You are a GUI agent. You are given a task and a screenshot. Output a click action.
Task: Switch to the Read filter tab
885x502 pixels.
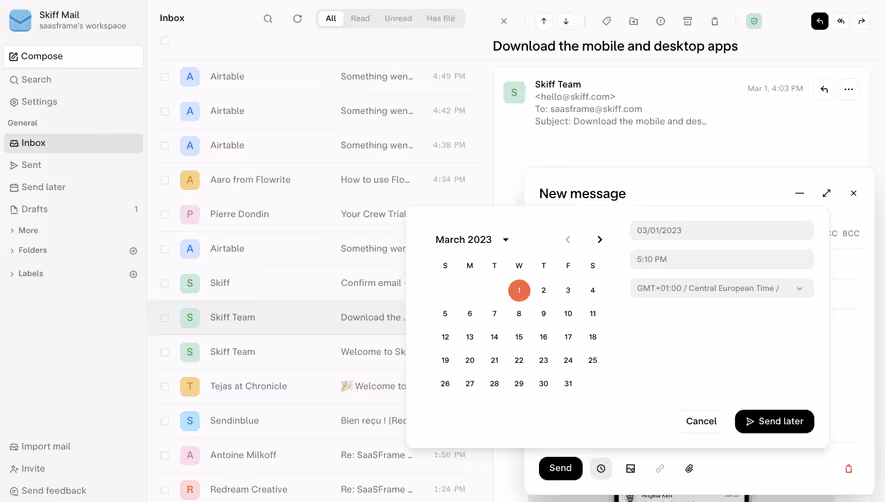click(x=360, y=19)
